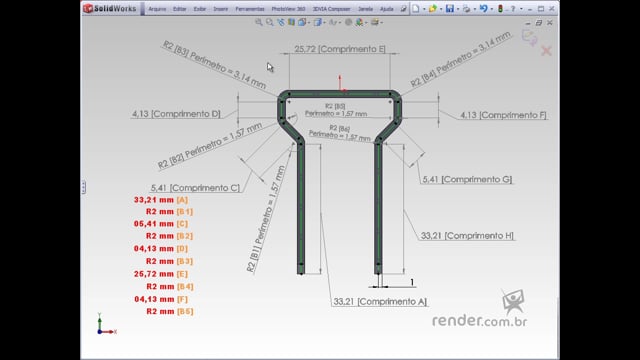The height and width of the screenshot is (360, 640).
Task: Click the Rebuild traffic light icon
Action: tap(500, 9)
